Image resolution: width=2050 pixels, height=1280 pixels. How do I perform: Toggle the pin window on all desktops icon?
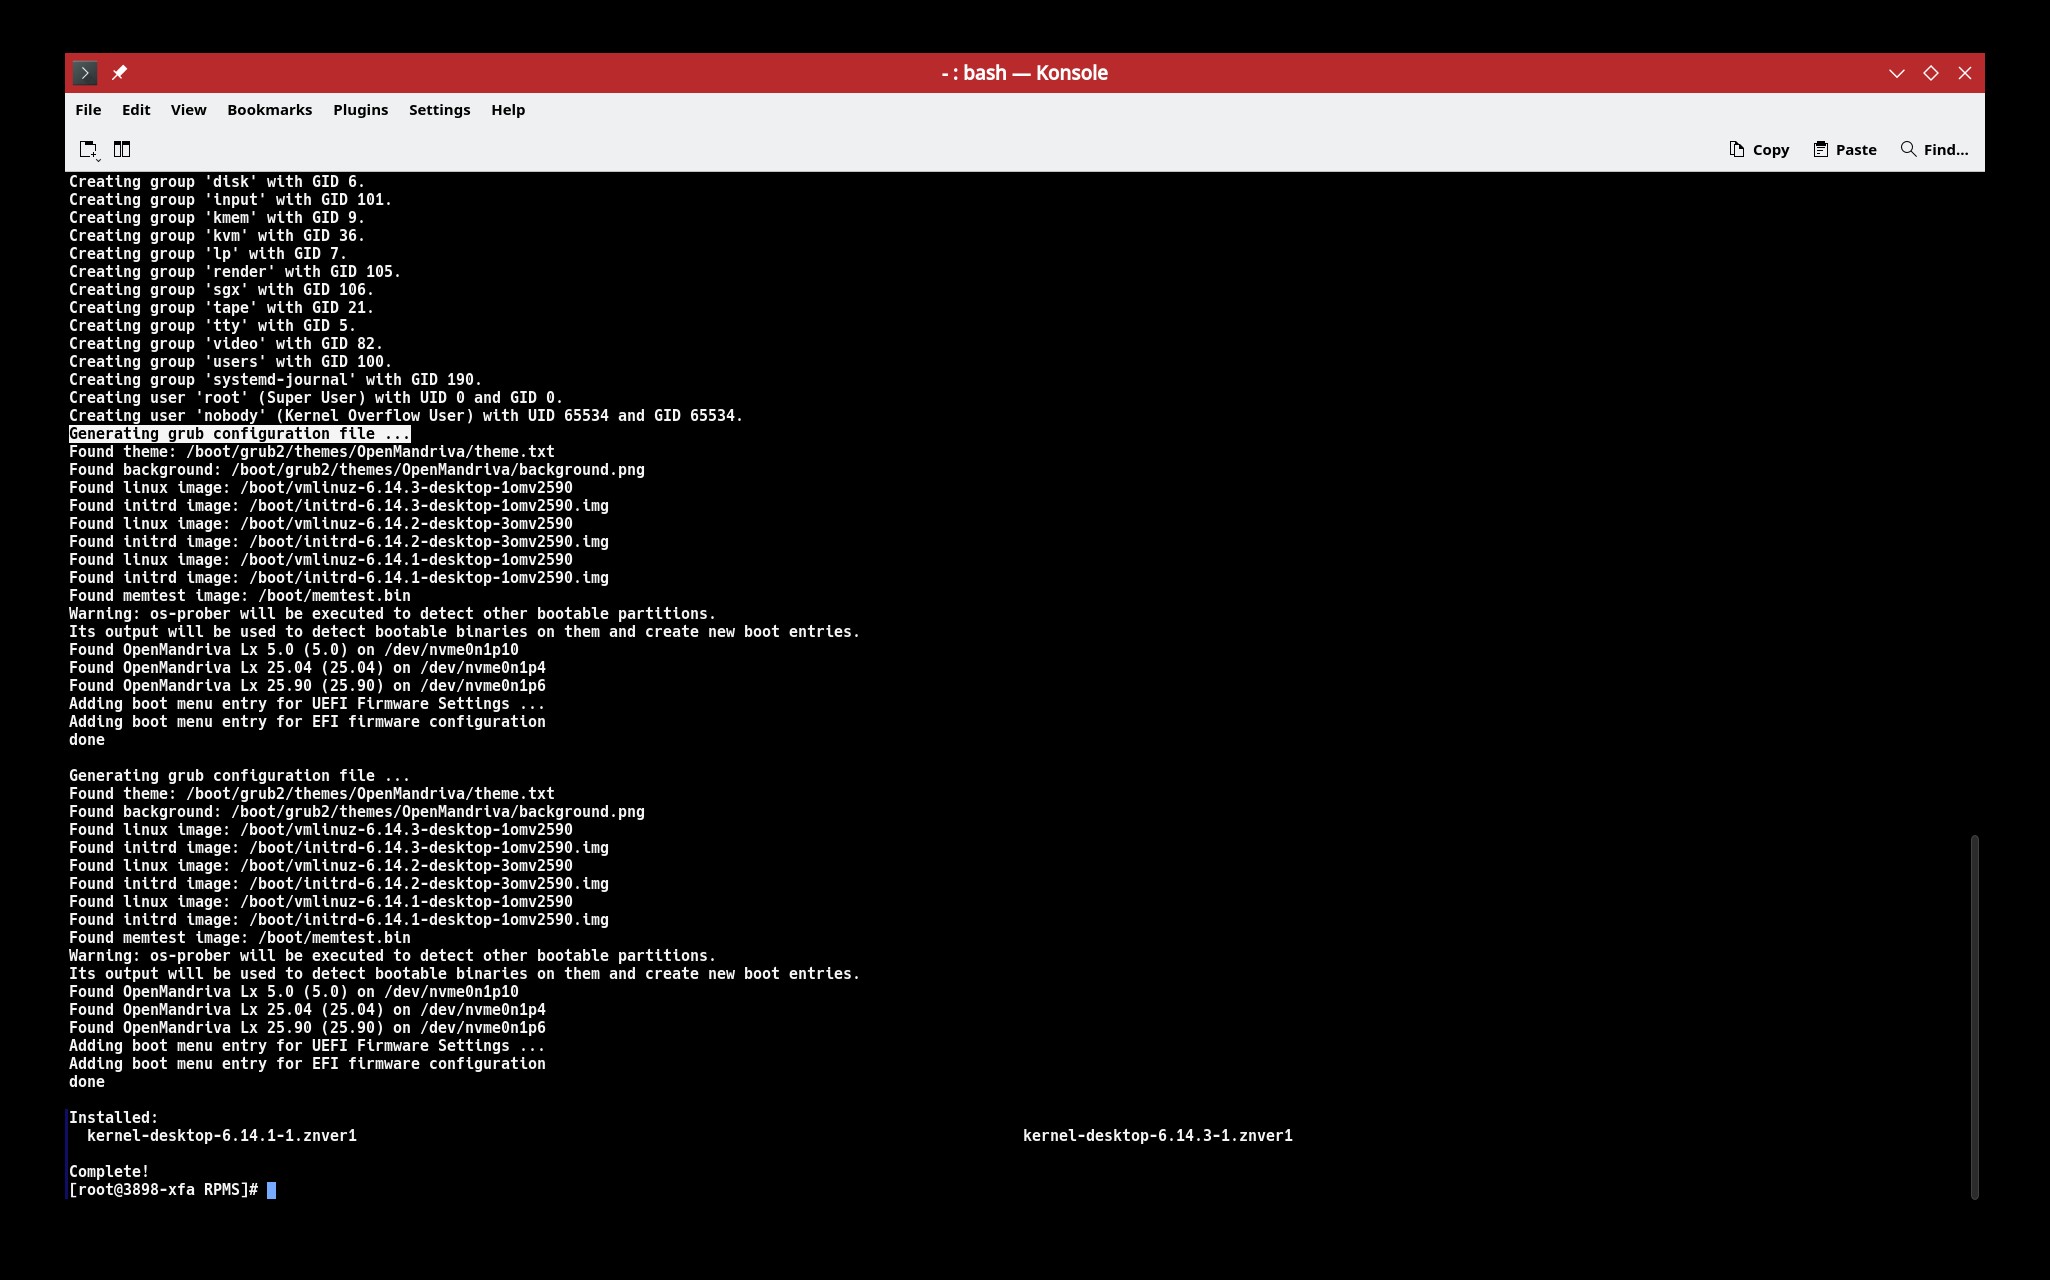point(119,73)
